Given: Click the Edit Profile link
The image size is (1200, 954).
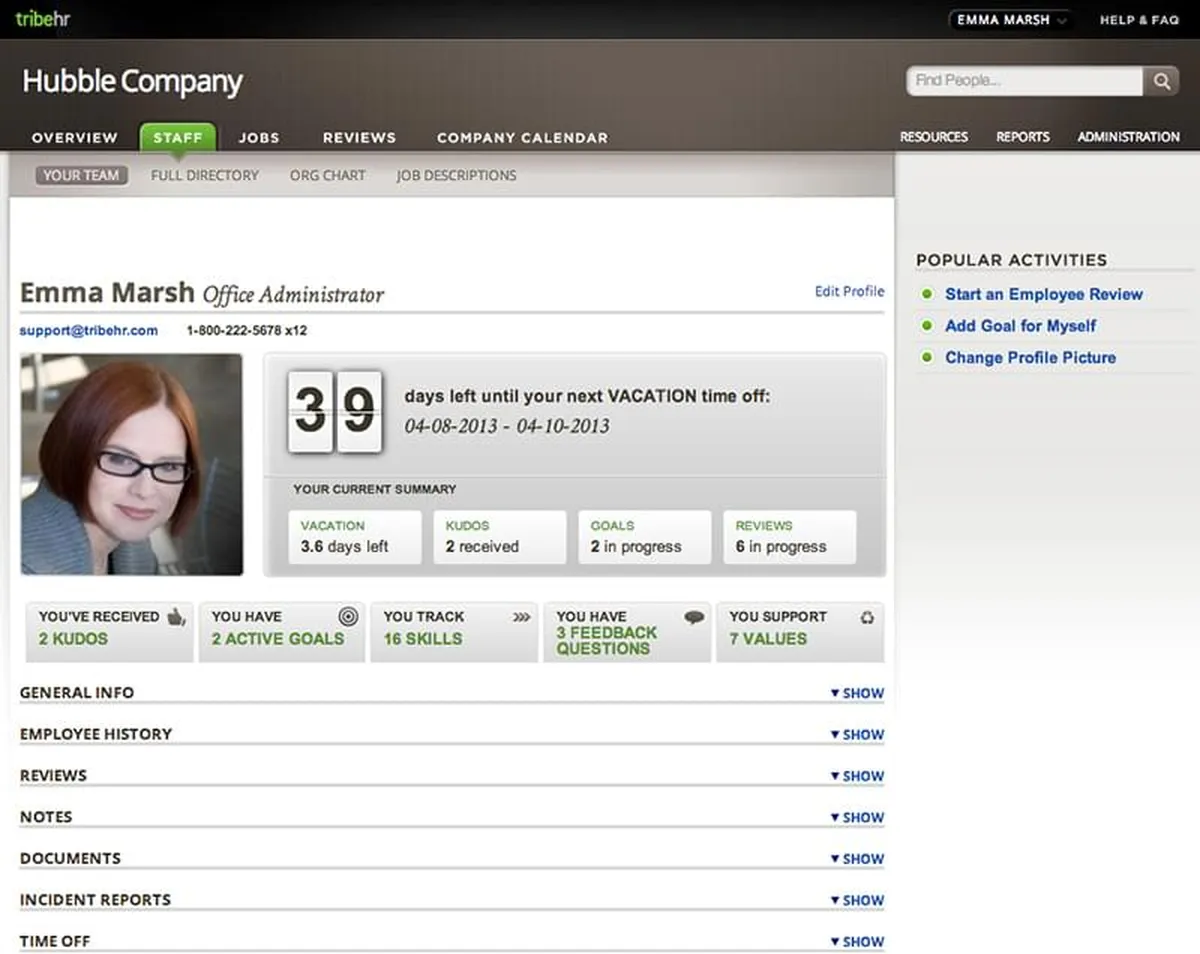Looking at the screenshot, I should 849,291.
